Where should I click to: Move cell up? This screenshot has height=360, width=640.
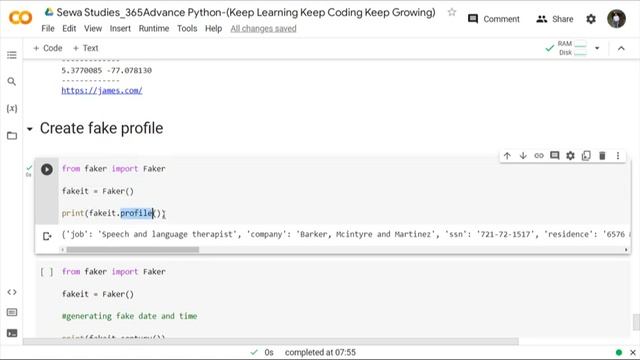[507, 156]
